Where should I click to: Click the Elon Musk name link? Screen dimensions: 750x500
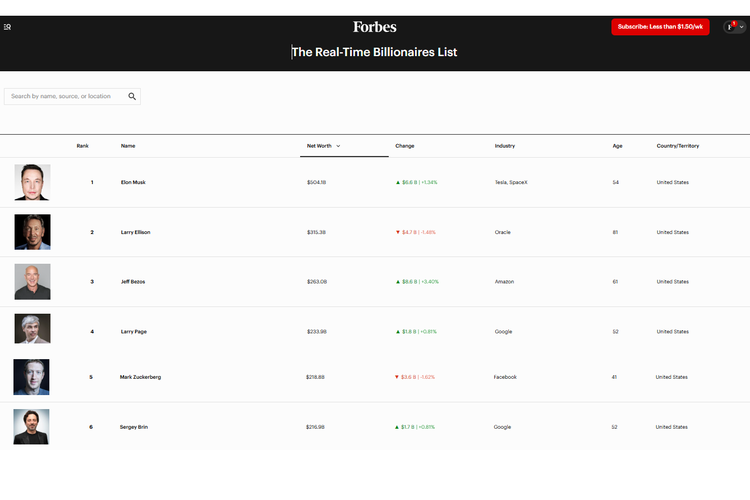coord(132,183)
